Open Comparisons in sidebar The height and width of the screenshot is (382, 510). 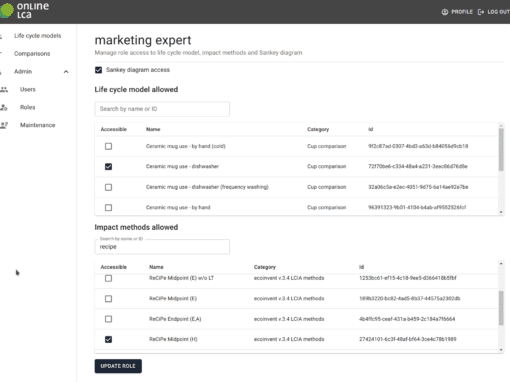(x=32, y=54)
